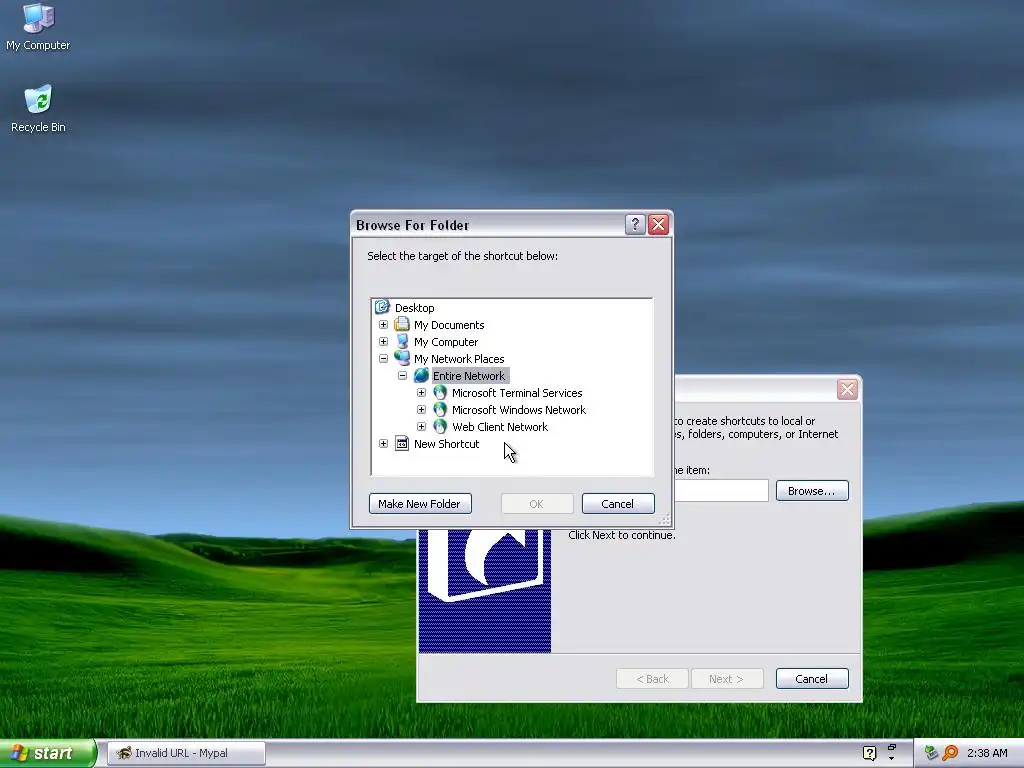Expand the My Documents node
1024x768 pixels.
[x=383, y=325]
